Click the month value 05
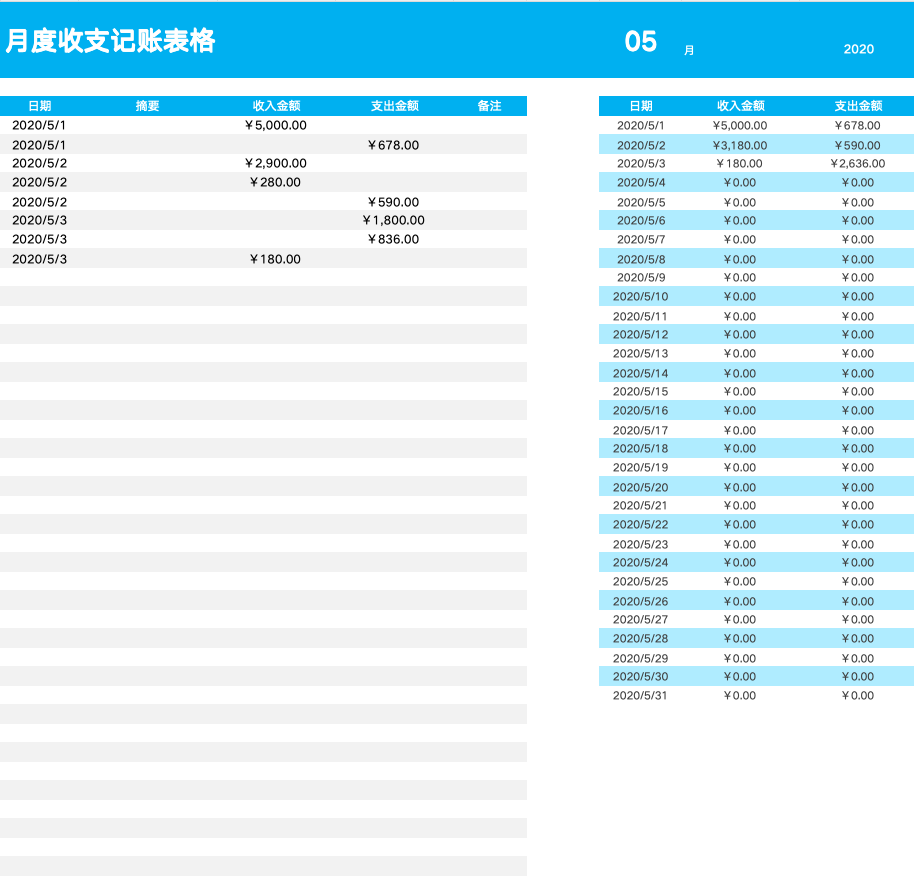The width and height of the screenshot is (914, 887). click(x=641, y=41)
